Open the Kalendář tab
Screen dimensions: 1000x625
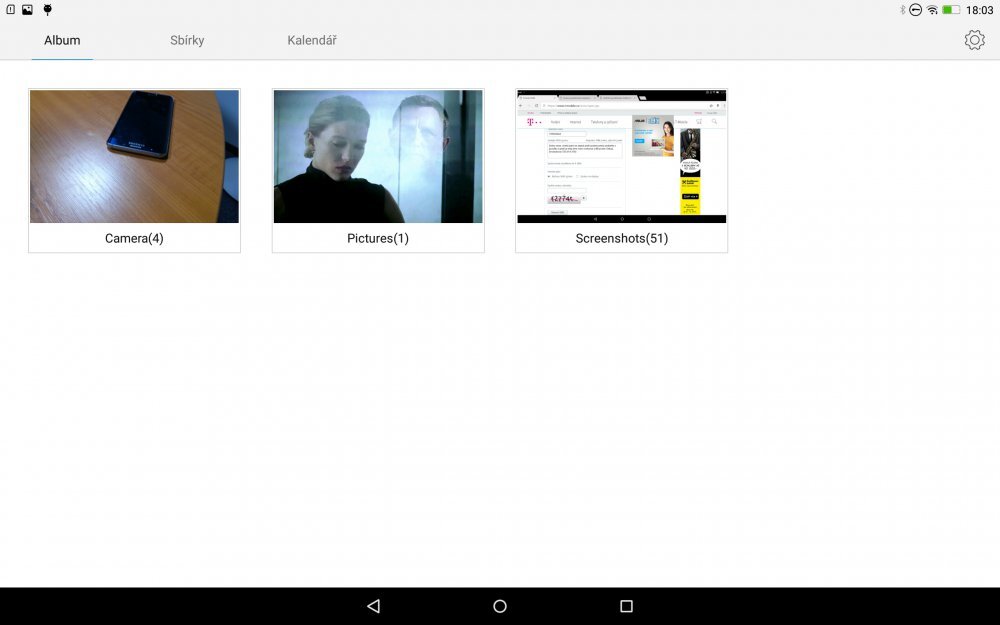[x=312, y=41]
